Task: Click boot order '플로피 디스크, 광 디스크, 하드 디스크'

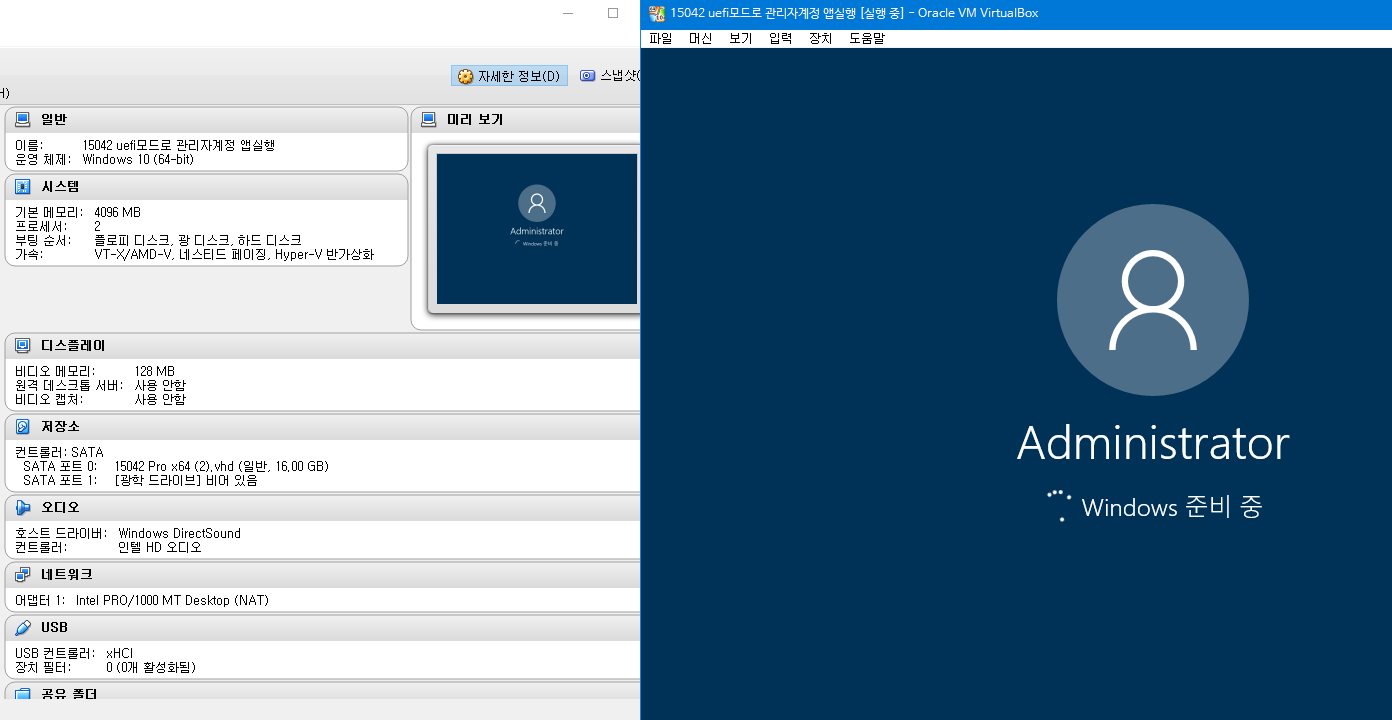Action: click(x=197, y=240)
